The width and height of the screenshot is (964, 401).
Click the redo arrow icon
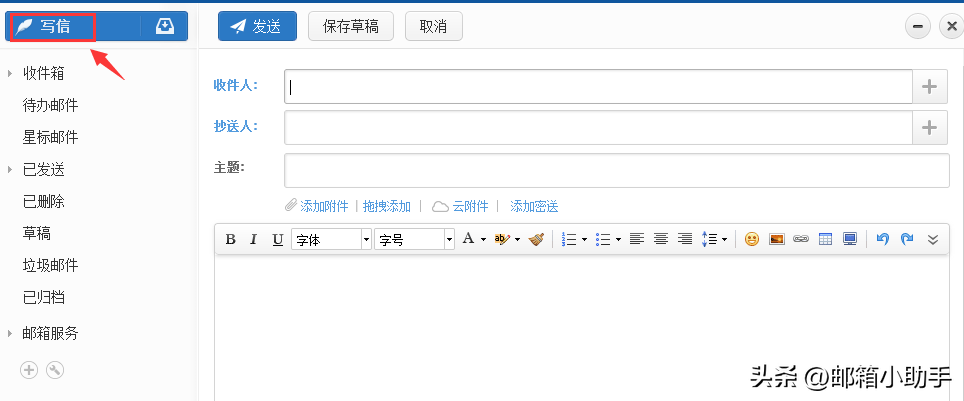(x=907, y=239)
